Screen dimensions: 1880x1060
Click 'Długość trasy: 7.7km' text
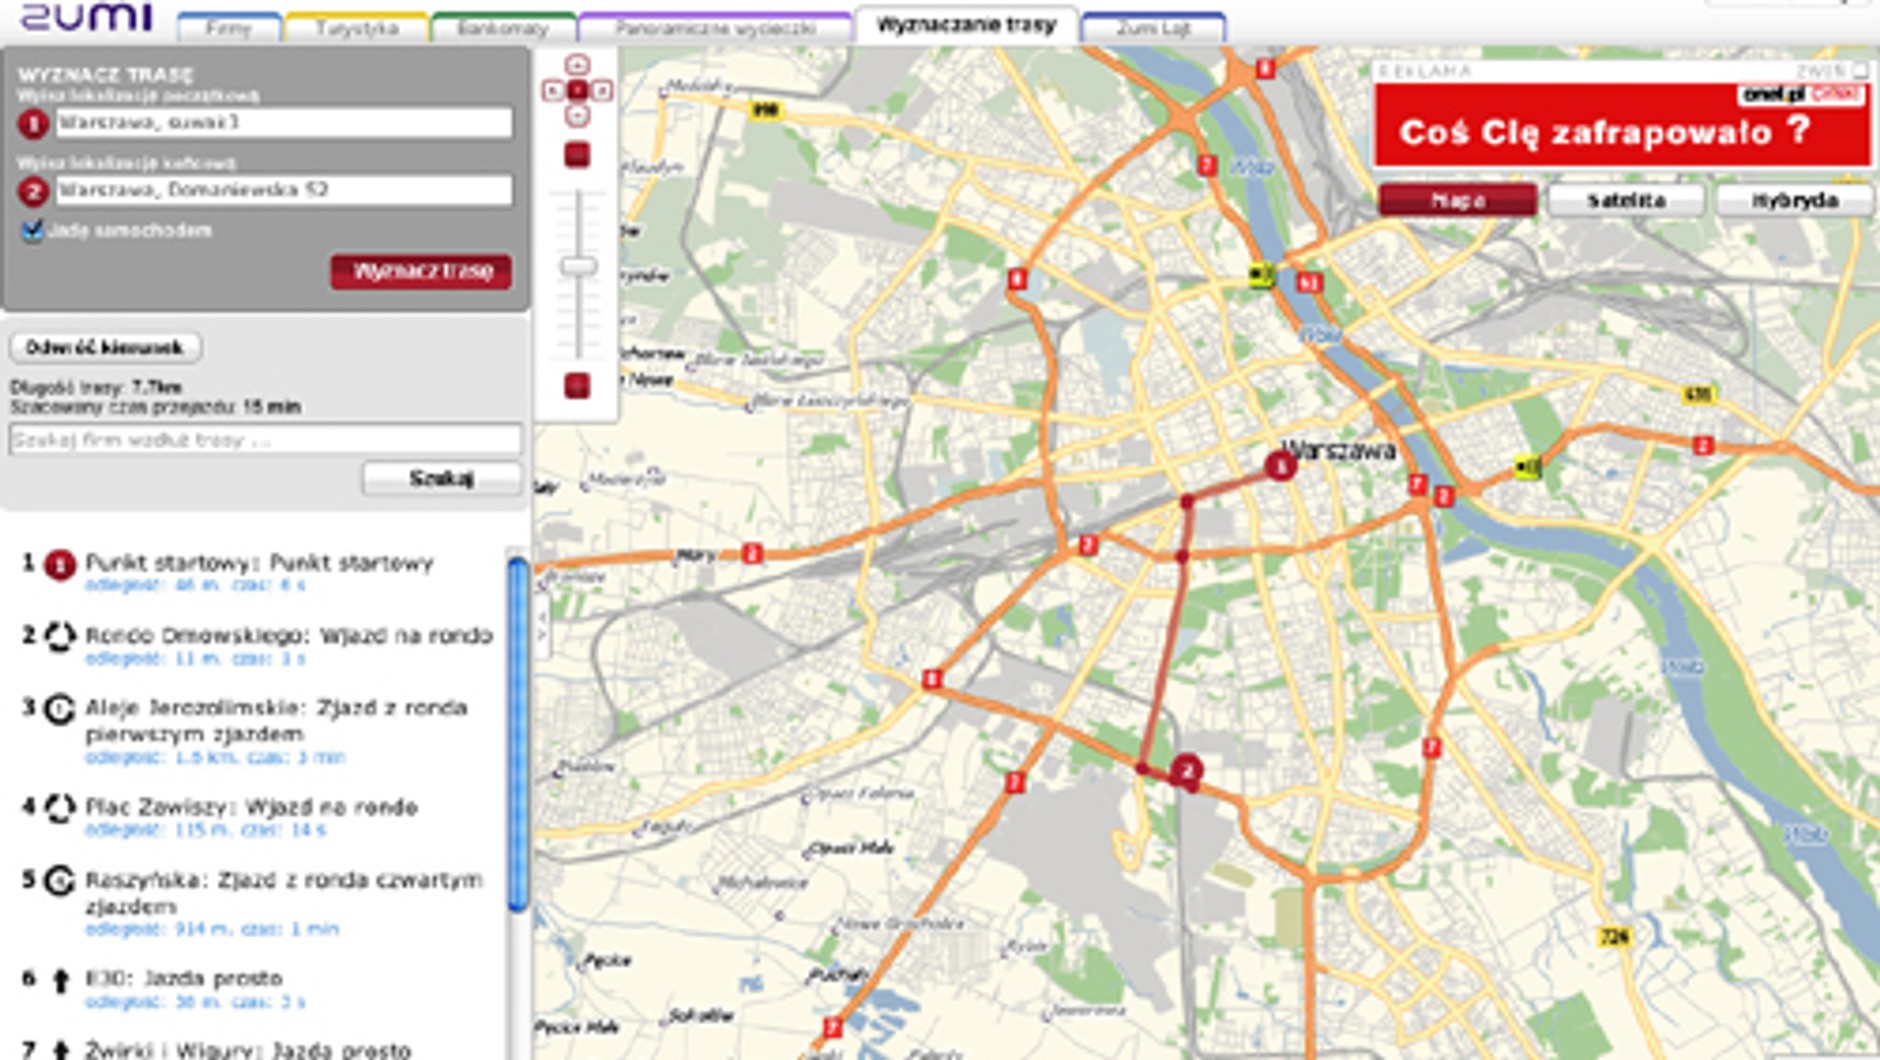point(96,387)
